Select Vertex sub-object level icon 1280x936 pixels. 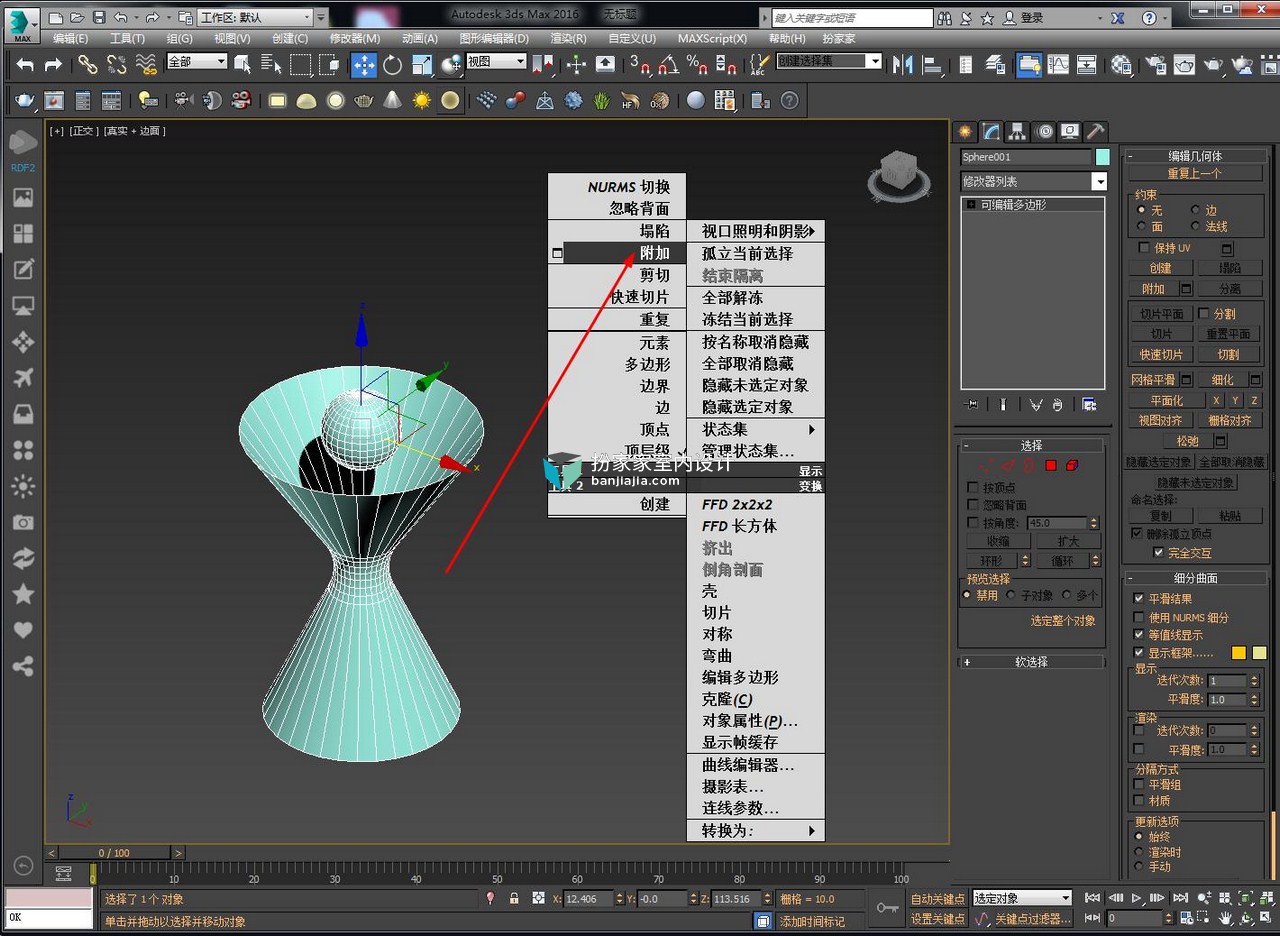pos(986,465)
